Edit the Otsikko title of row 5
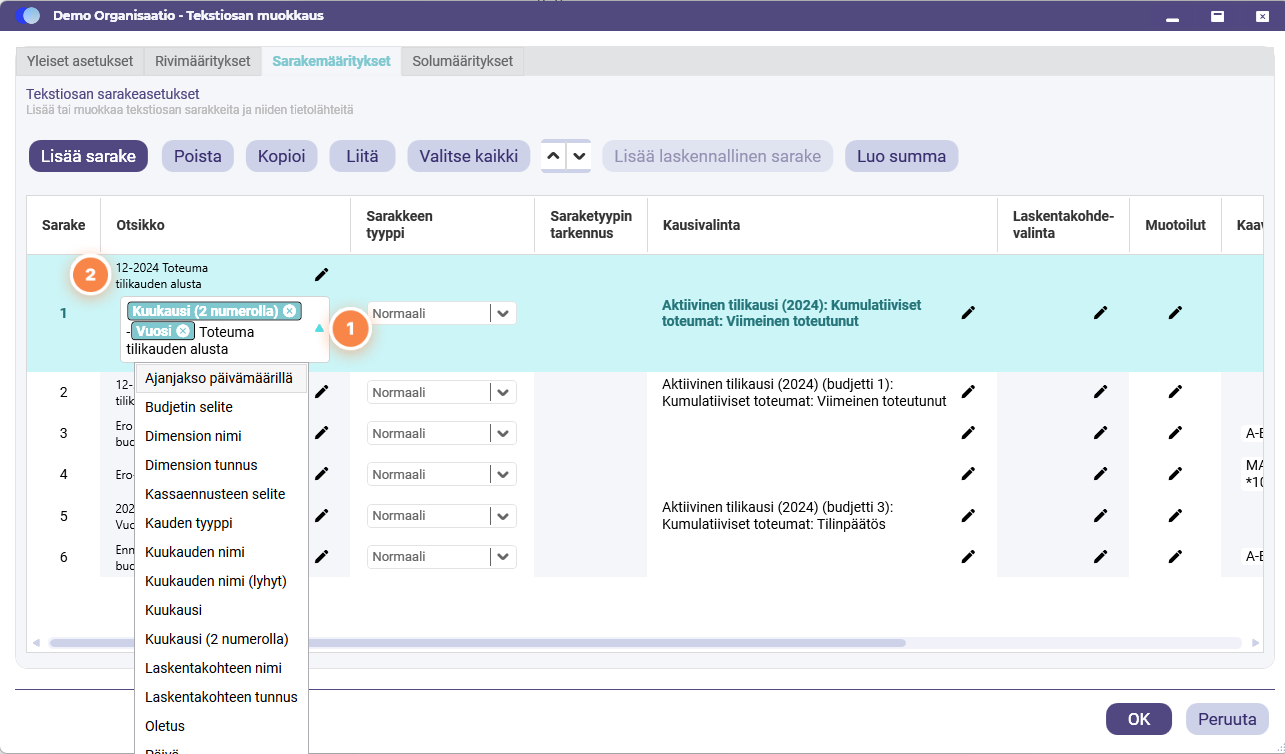This screenshot has height=754, width=1285. point(321,515)
